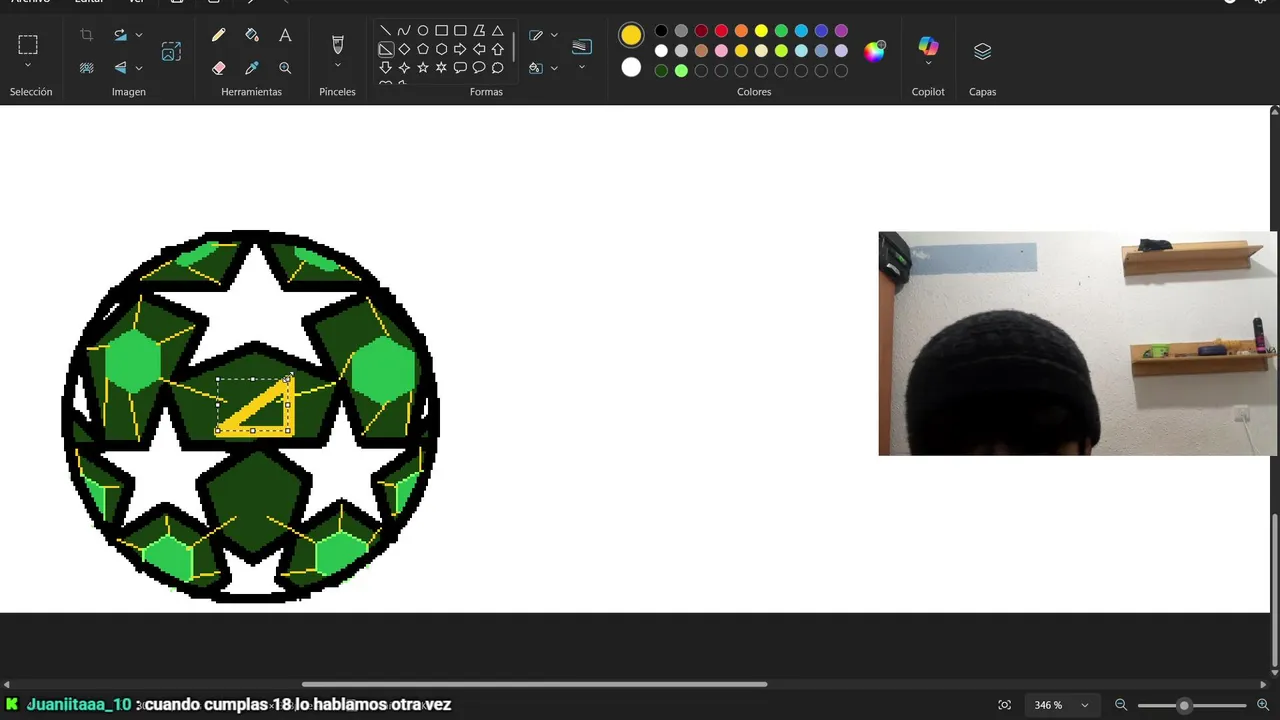Choose the six-point star shape
The image size is (1280, 720).
441,68
